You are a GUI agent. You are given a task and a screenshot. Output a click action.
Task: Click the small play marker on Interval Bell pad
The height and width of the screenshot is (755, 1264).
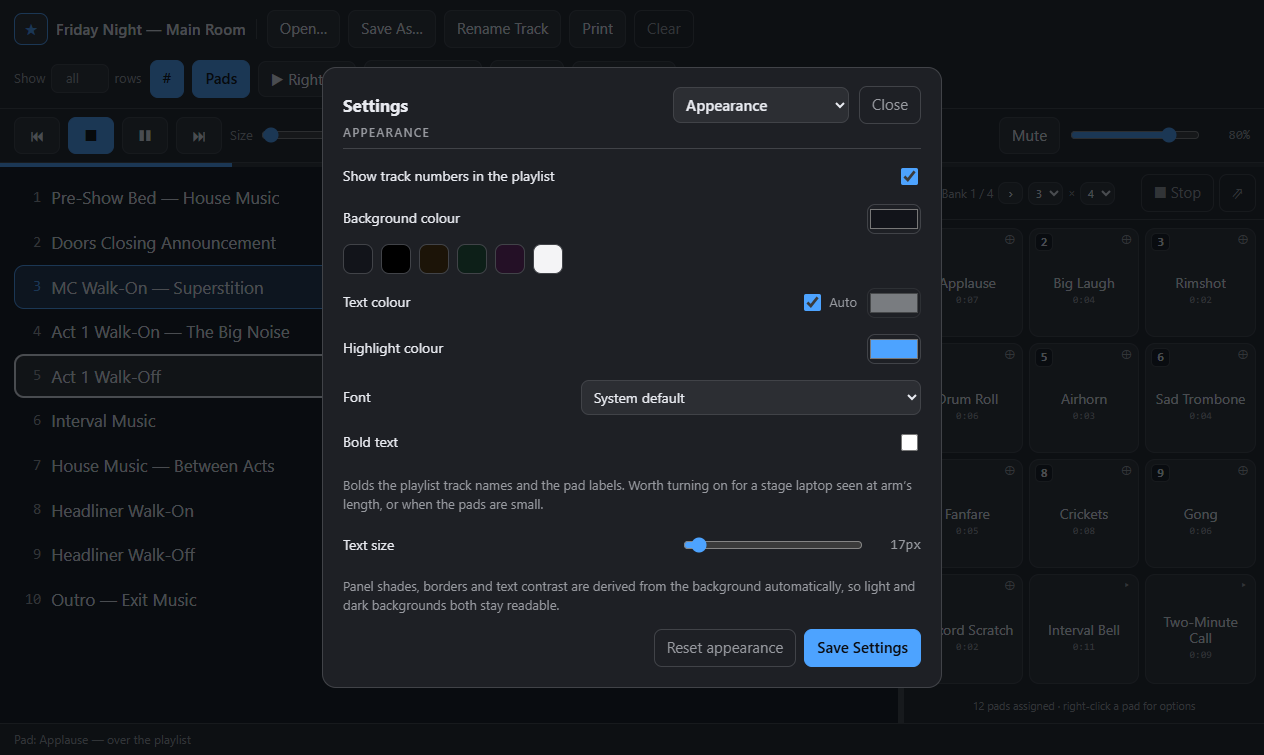1127,585
